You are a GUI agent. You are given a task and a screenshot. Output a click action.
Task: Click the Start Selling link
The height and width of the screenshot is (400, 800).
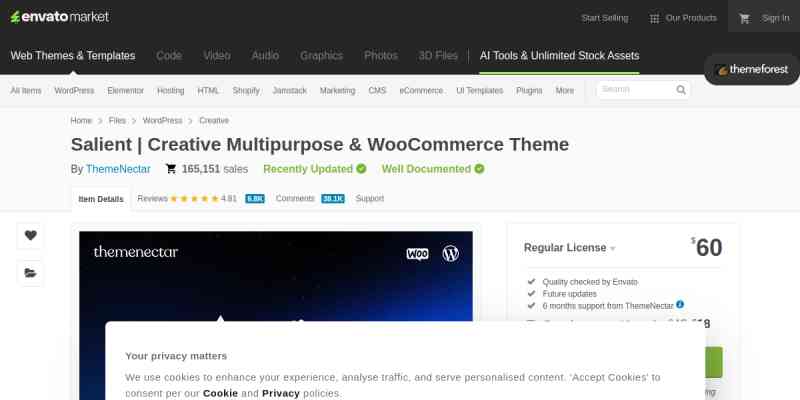604,18
